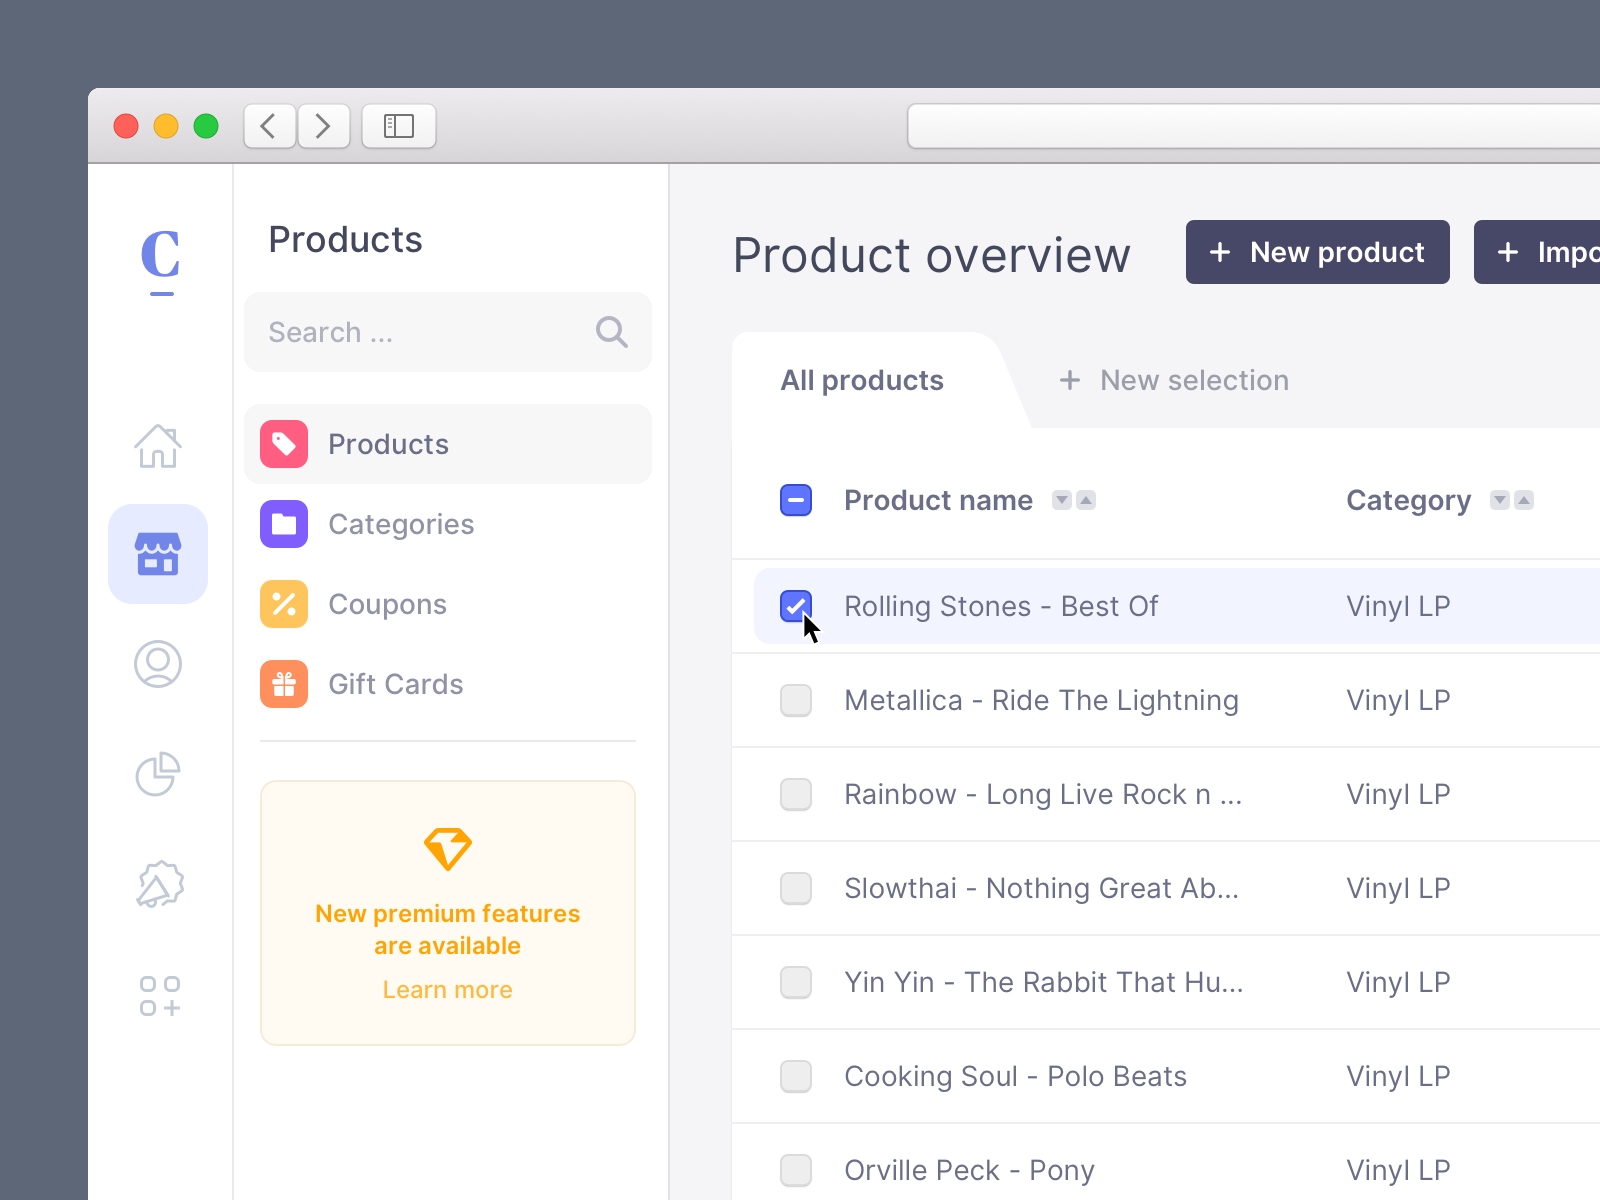This screenshot has width=1600, height=1200.
Task: Click Metallica - Ride The Lightning name
Action: pyautogui.click(x=1041, y=700)
